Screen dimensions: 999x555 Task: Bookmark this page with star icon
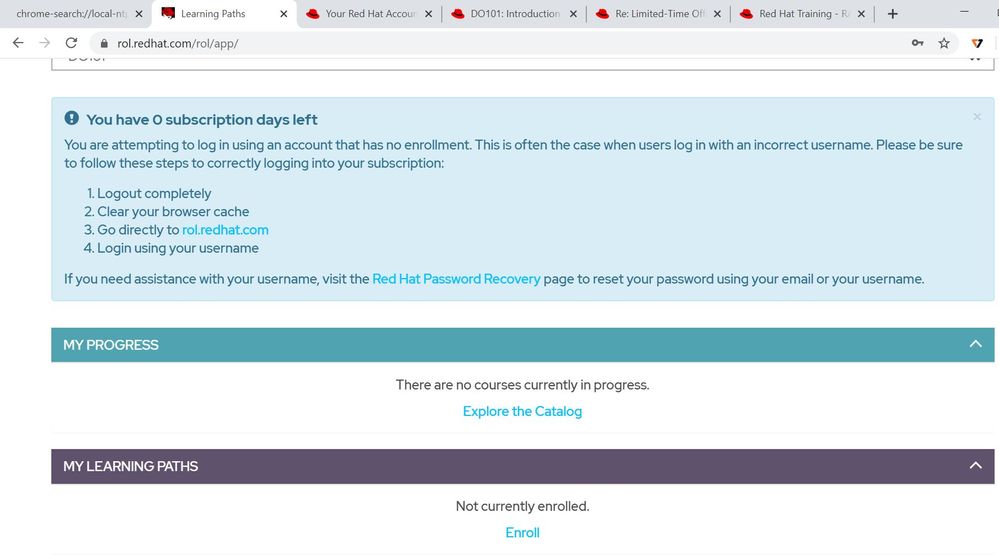tap(944, 43)
